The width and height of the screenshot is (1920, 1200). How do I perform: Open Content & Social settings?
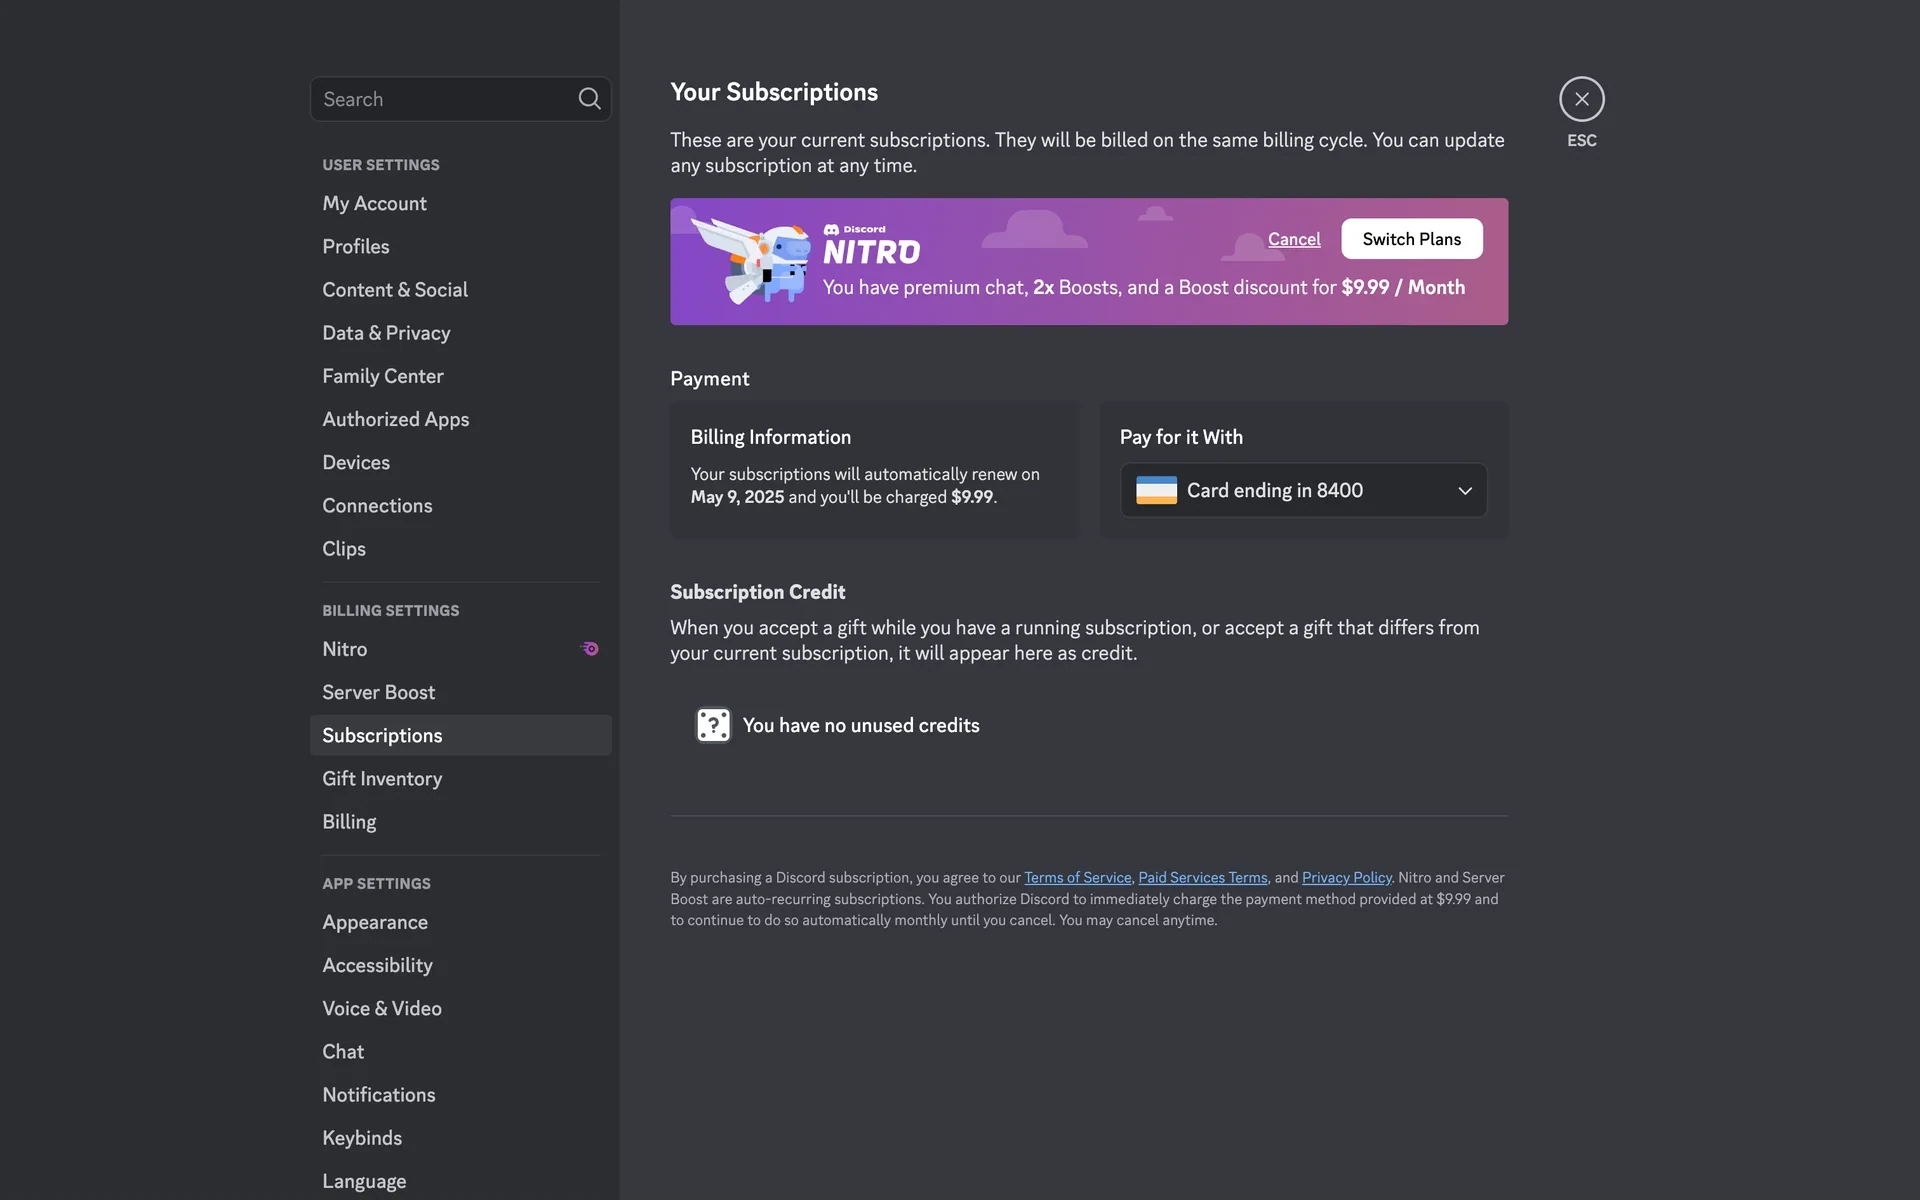click(x=460, y=289)
